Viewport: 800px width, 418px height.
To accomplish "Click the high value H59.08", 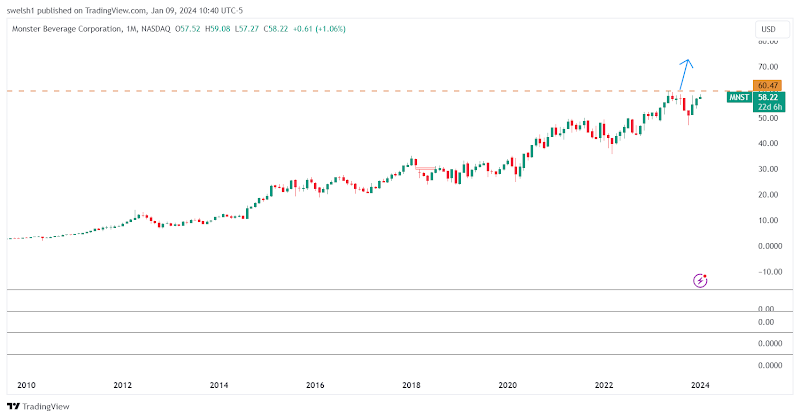I will tap(217, 29).
